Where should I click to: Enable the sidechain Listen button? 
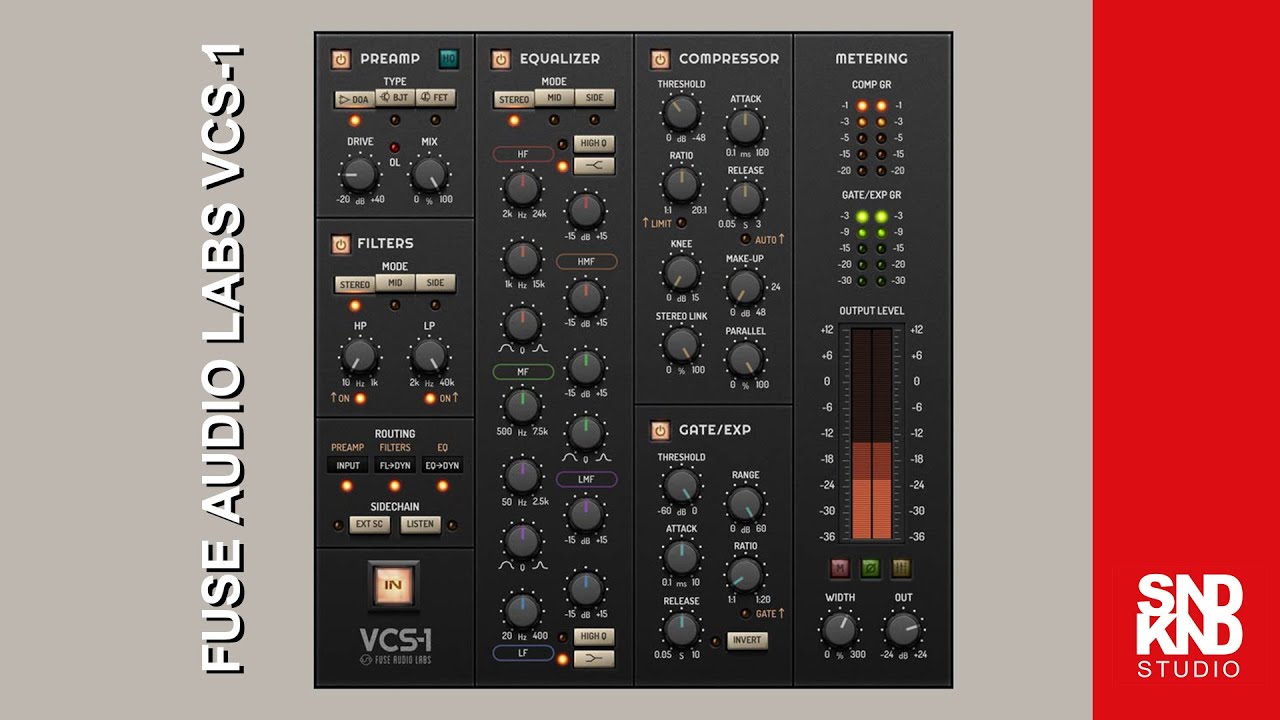(x=421, y=524)
